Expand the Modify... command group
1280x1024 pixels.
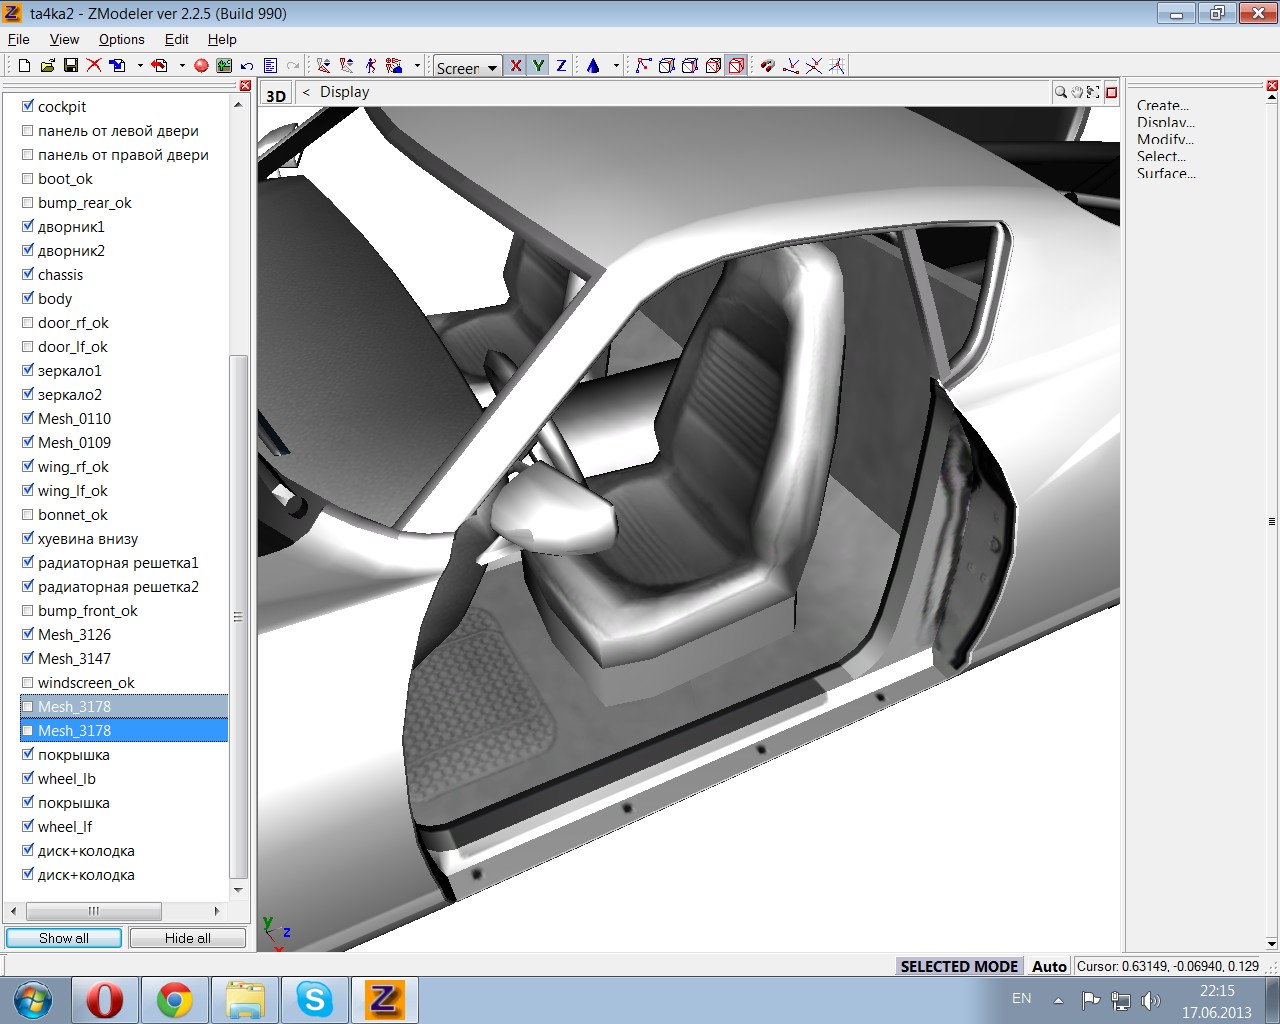1165,139
